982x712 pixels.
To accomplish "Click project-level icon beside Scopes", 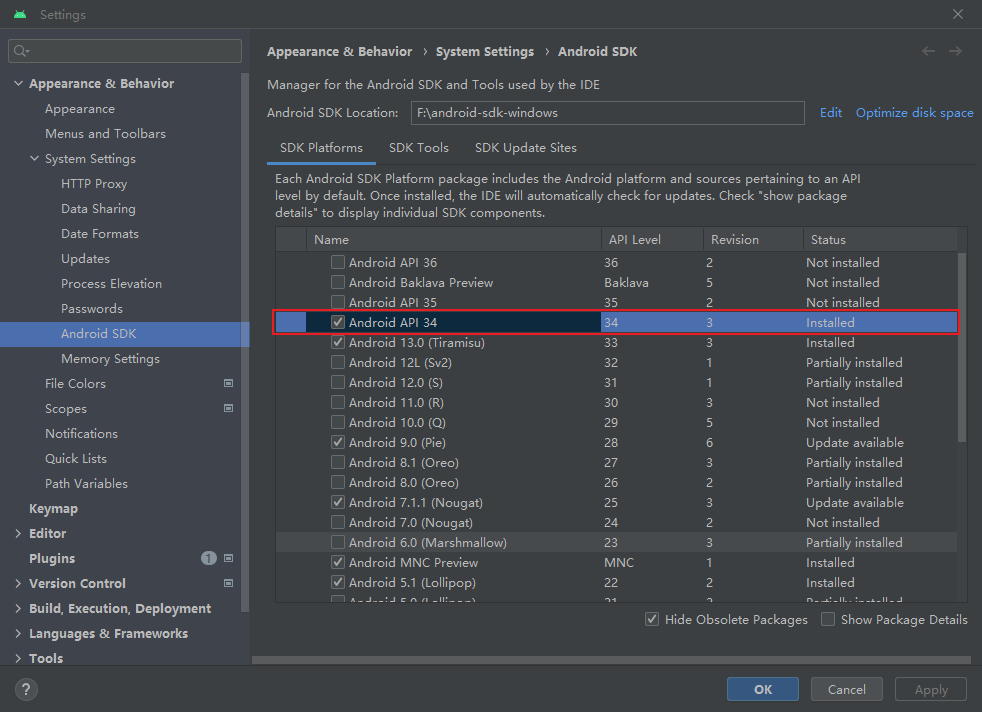I will coord(228,408).
